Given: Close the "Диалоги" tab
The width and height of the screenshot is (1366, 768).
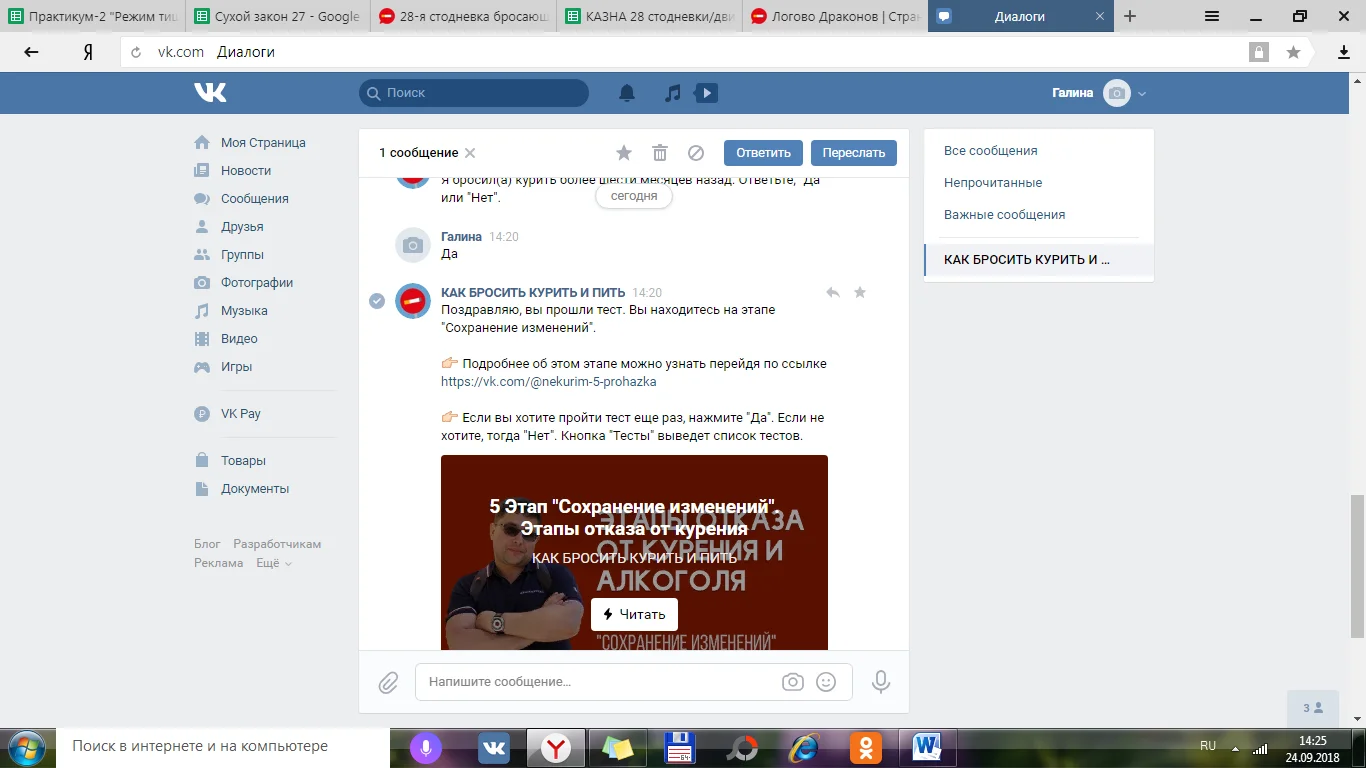Looking at the screenshot, I should click(x=1100, y=16).
